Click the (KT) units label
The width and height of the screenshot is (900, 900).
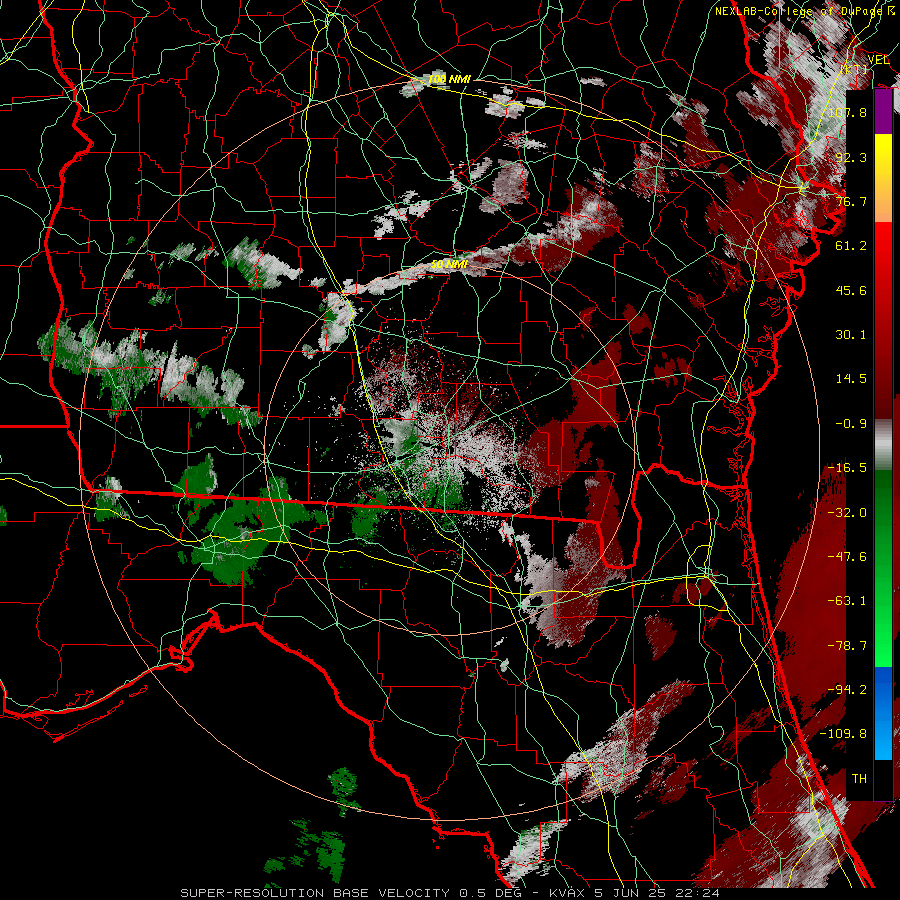coord(855,69)
